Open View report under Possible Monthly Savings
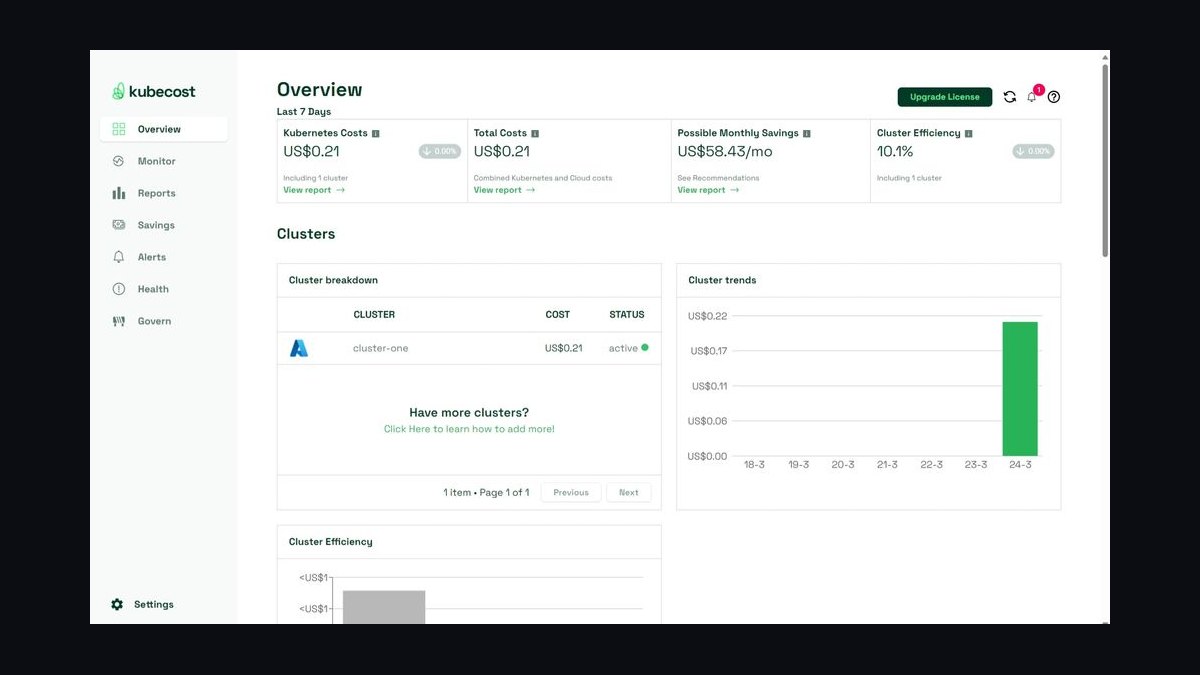This screenshot has width=1200, height=675. 708,190
